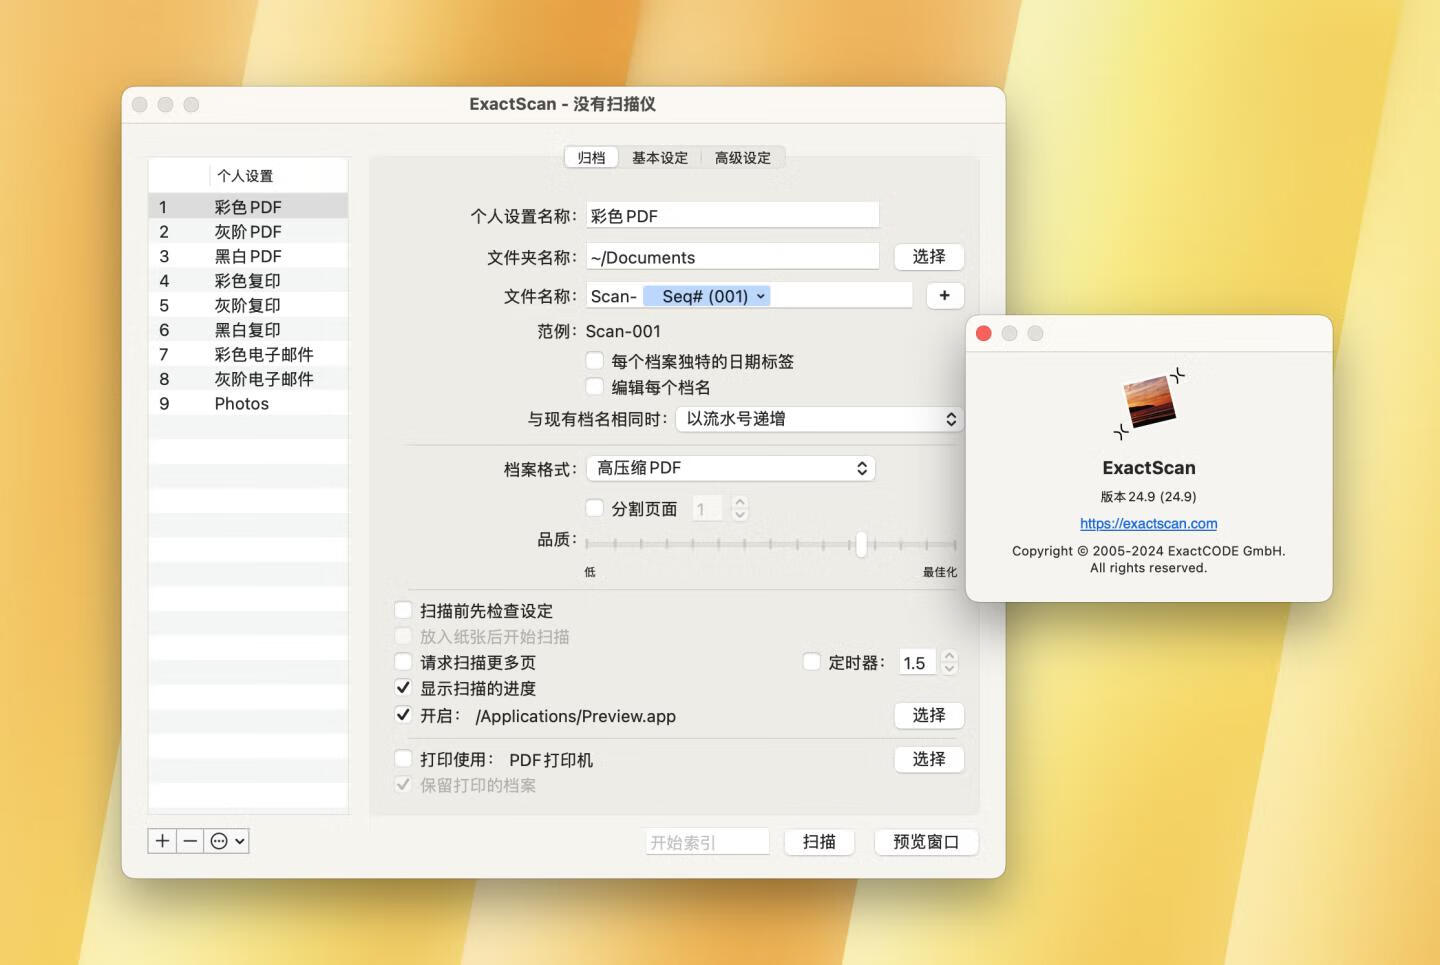This screenshot has width=1440, height=965.
Task: Select profile 9 Photos
Action: [248, 403]
